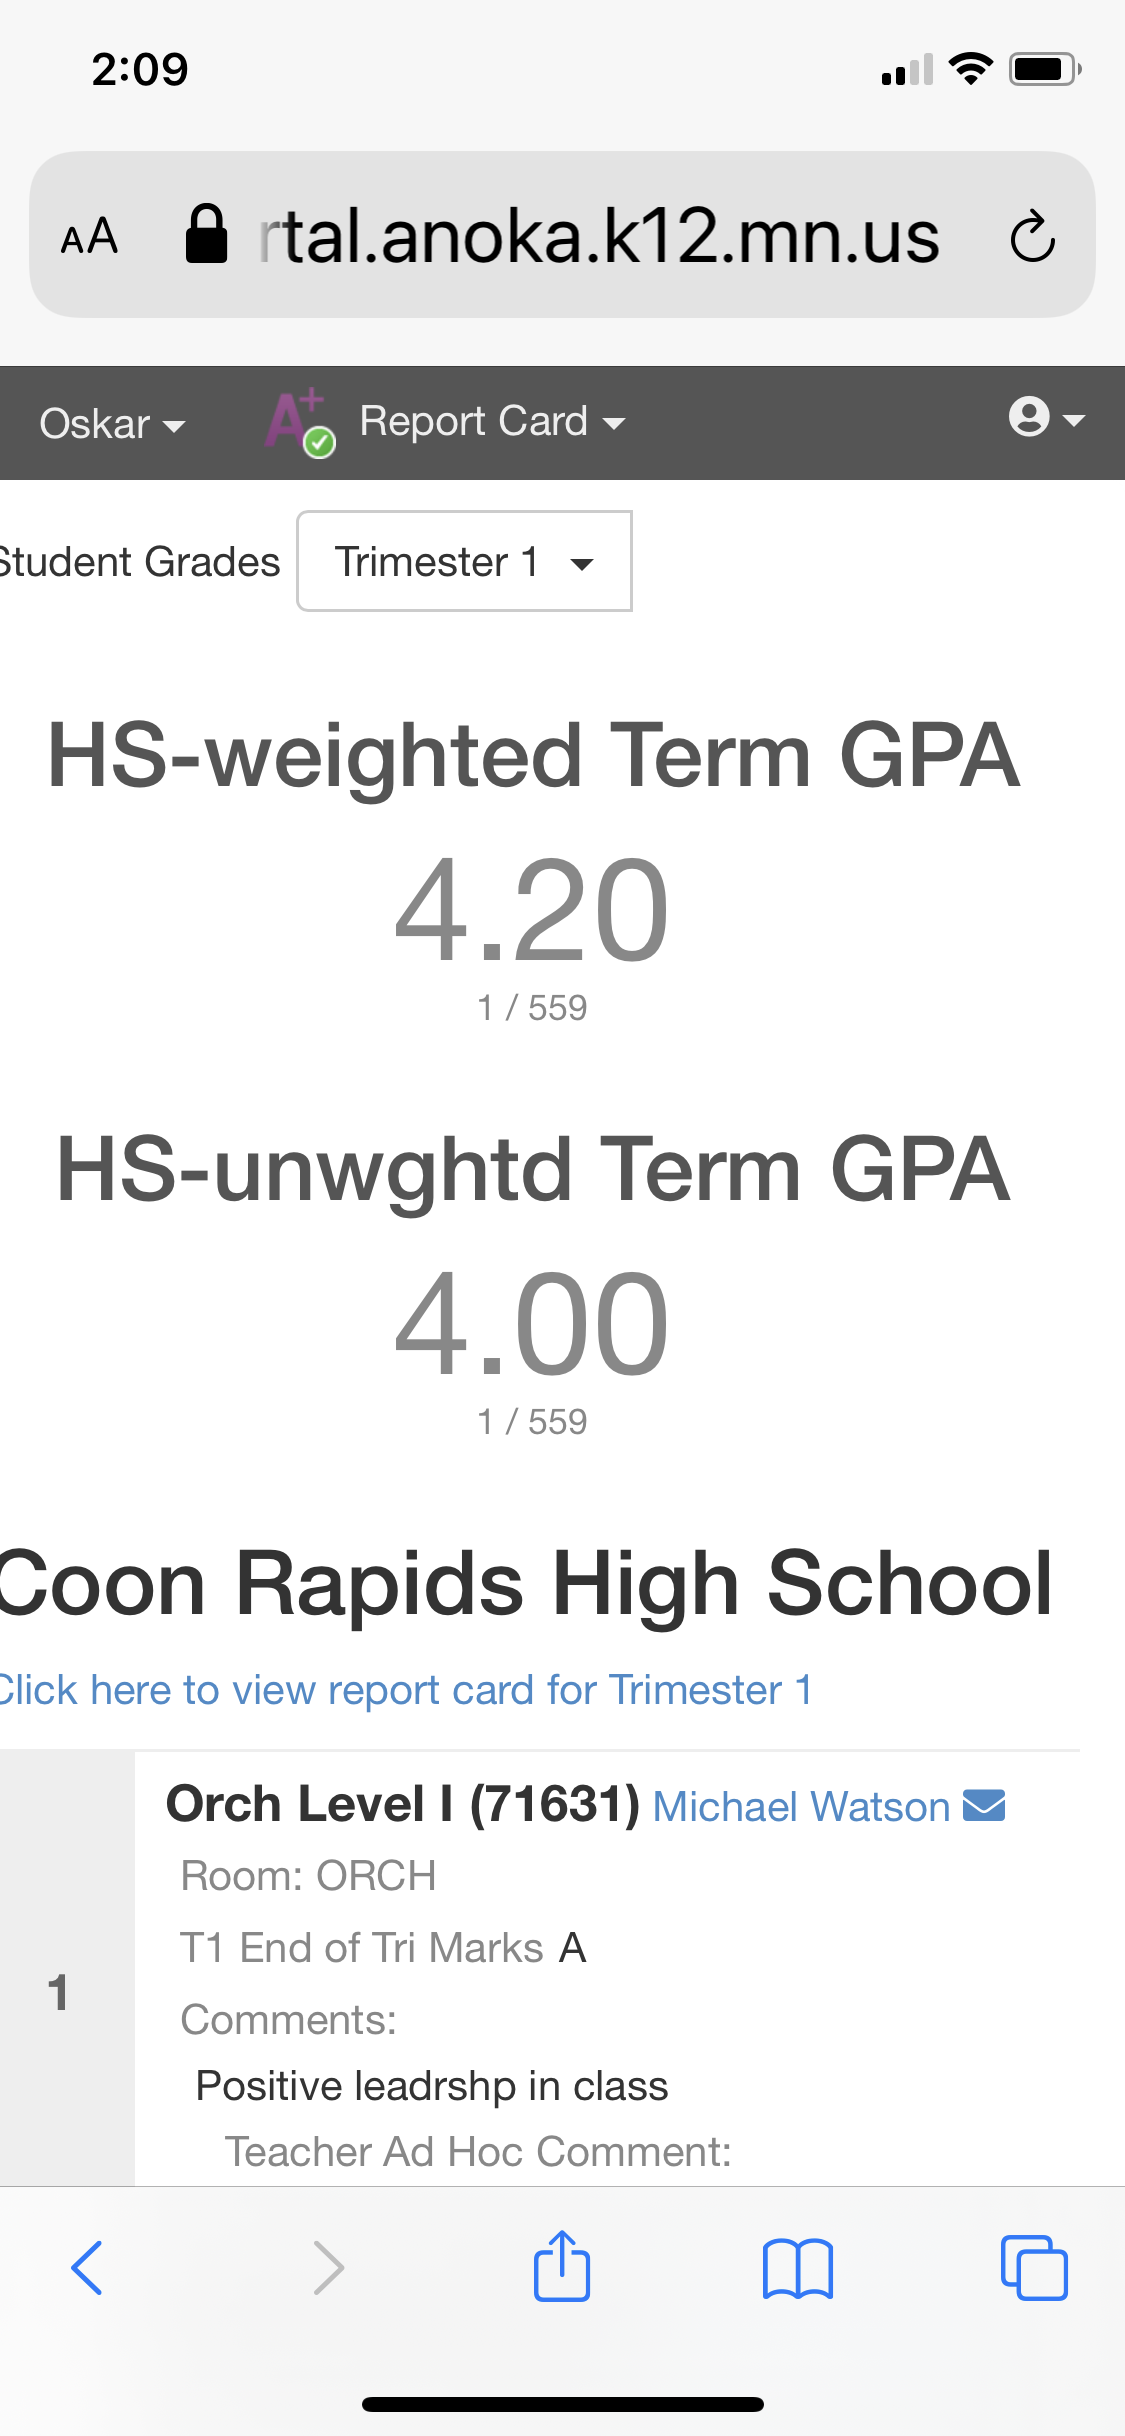Tap the lock icon in address bar

(206, 235)
